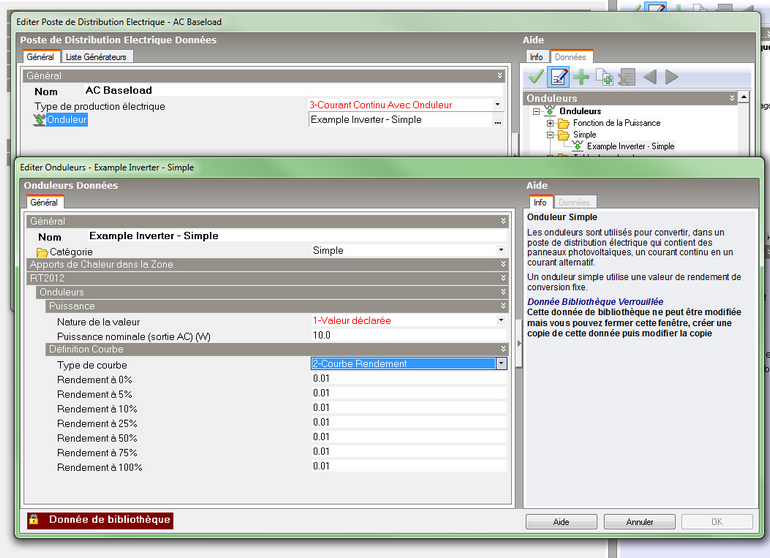Click the left arrow back icon
The width and height of the screenshot is (770, 558).
[649, 77]
